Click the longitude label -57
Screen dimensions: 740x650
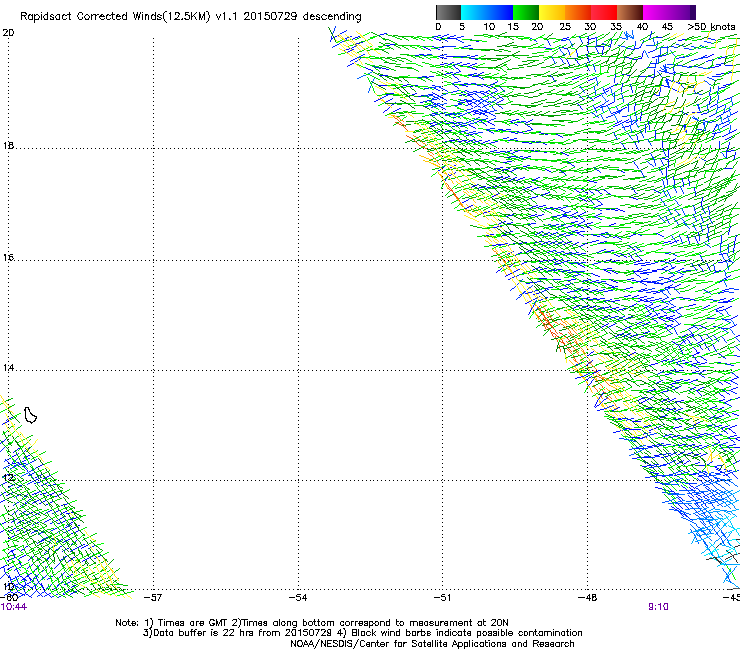(x=153, y=598)
